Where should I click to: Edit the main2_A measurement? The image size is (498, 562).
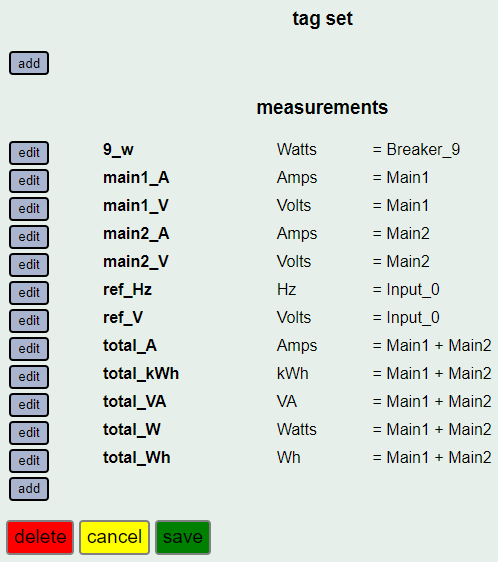[29, 237]
